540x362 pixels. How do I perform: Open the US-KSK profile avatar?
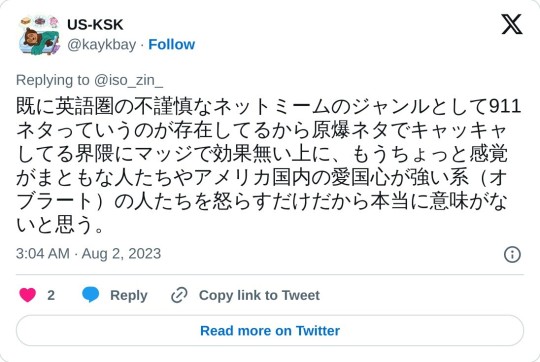click(39, 35)
